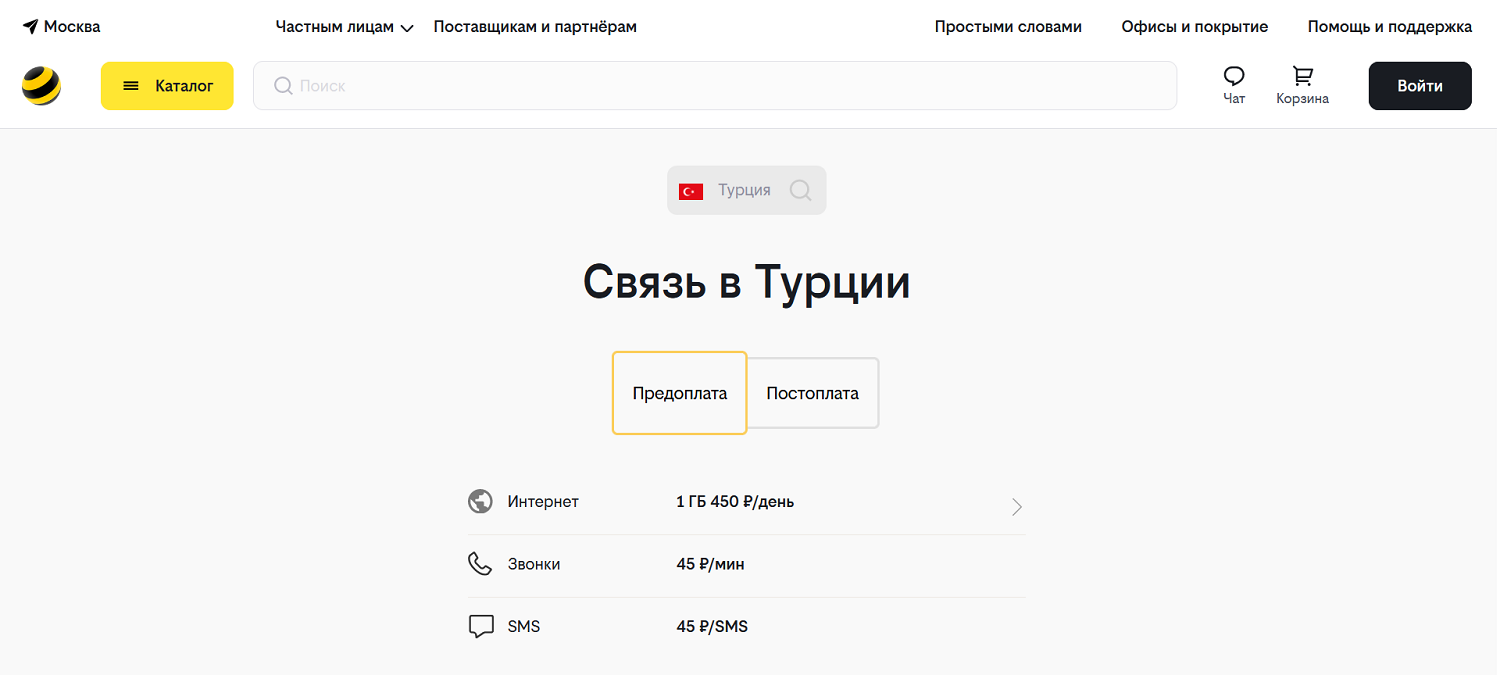The image size is (1500, 675).
Task: Click the Интернет row label
Action: 543,502
